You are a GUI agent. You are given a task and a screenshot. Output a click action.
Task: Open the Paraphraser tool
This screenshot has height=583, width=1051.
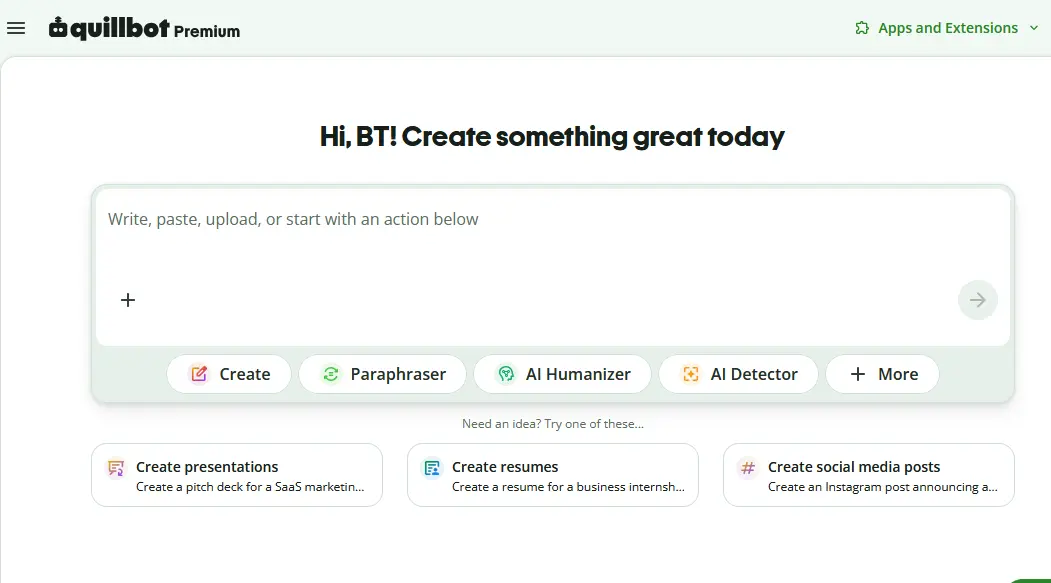coord(383,374)
